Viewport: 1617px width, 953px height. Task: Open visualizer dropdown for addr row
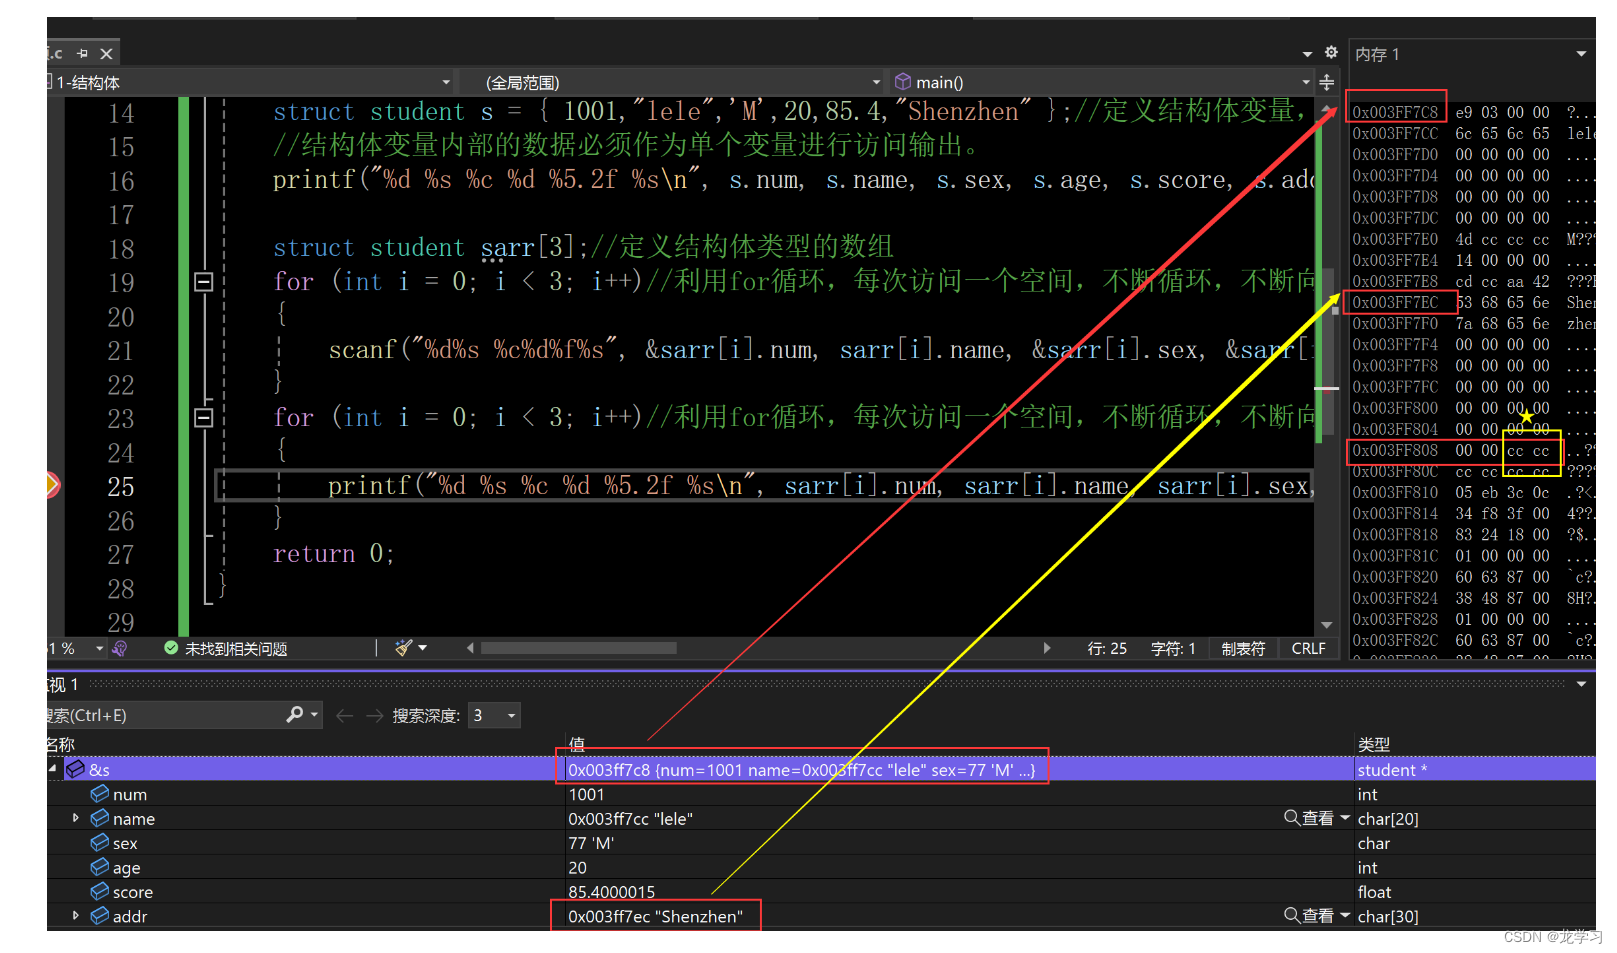[x=1345, y=916]
